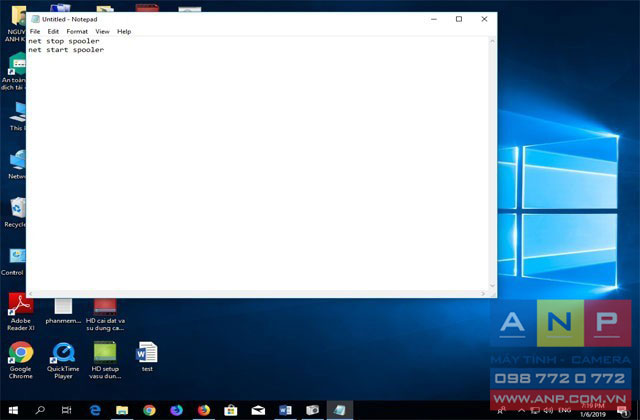Launch Microsoft Edge from taskbar
The width and height of the screenshot is (640, 420).
coord(95,410)
